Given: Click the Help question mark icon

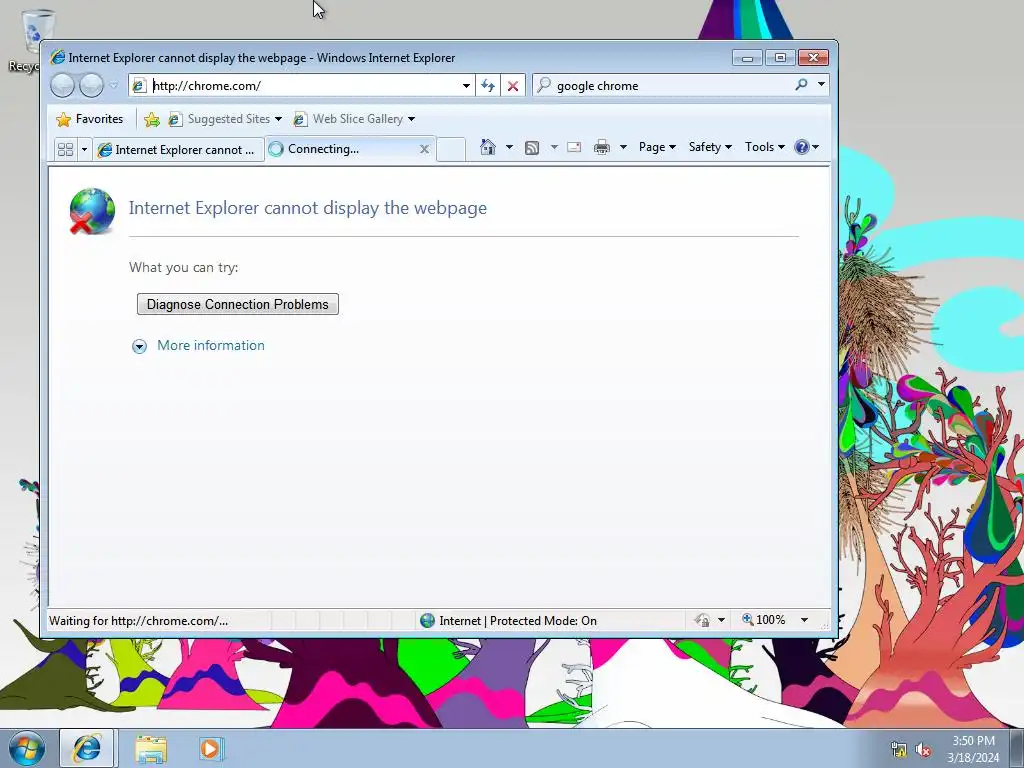Looking at the screenshot, I should (x=802, y=147).
